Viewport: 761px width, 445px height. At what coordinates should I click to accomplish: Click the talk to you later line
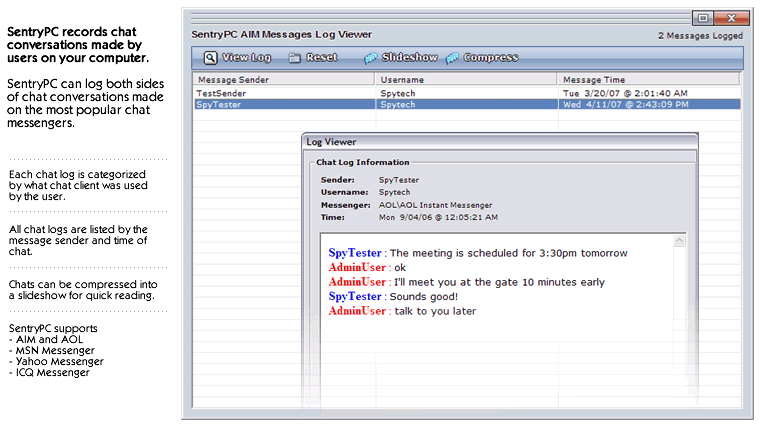point(402,311)
